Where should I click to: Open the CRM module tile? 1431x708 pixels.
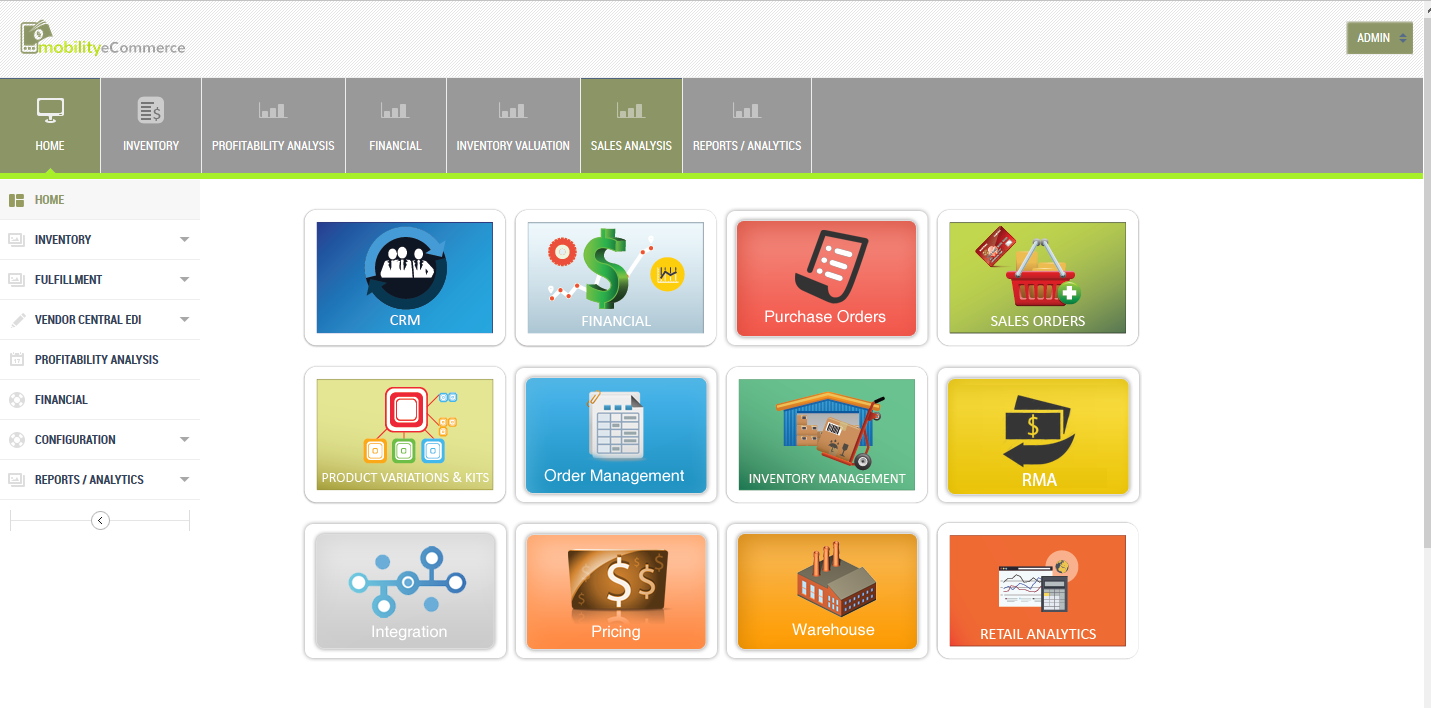(x=404, y=277)
